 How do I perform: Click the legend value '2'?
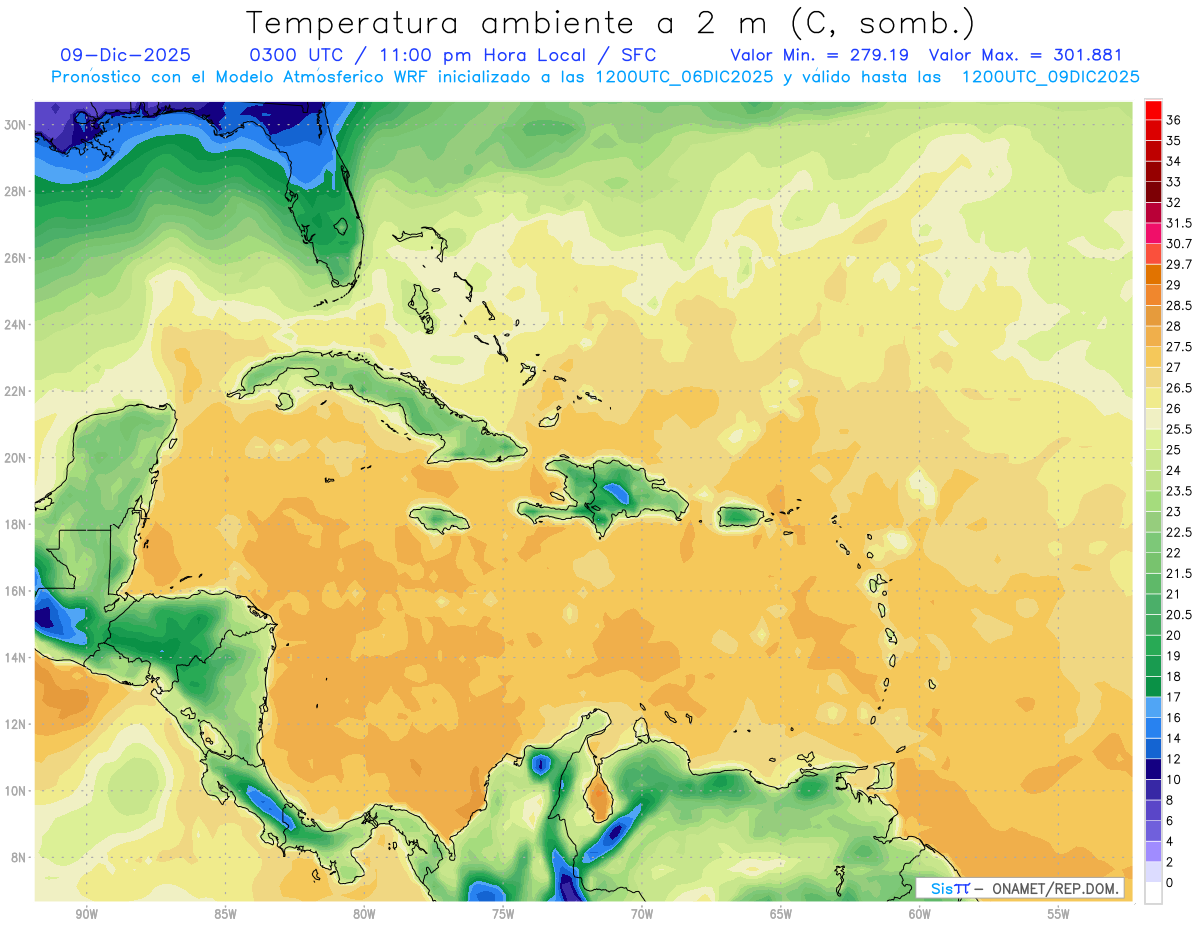(x=1170, y=862)
